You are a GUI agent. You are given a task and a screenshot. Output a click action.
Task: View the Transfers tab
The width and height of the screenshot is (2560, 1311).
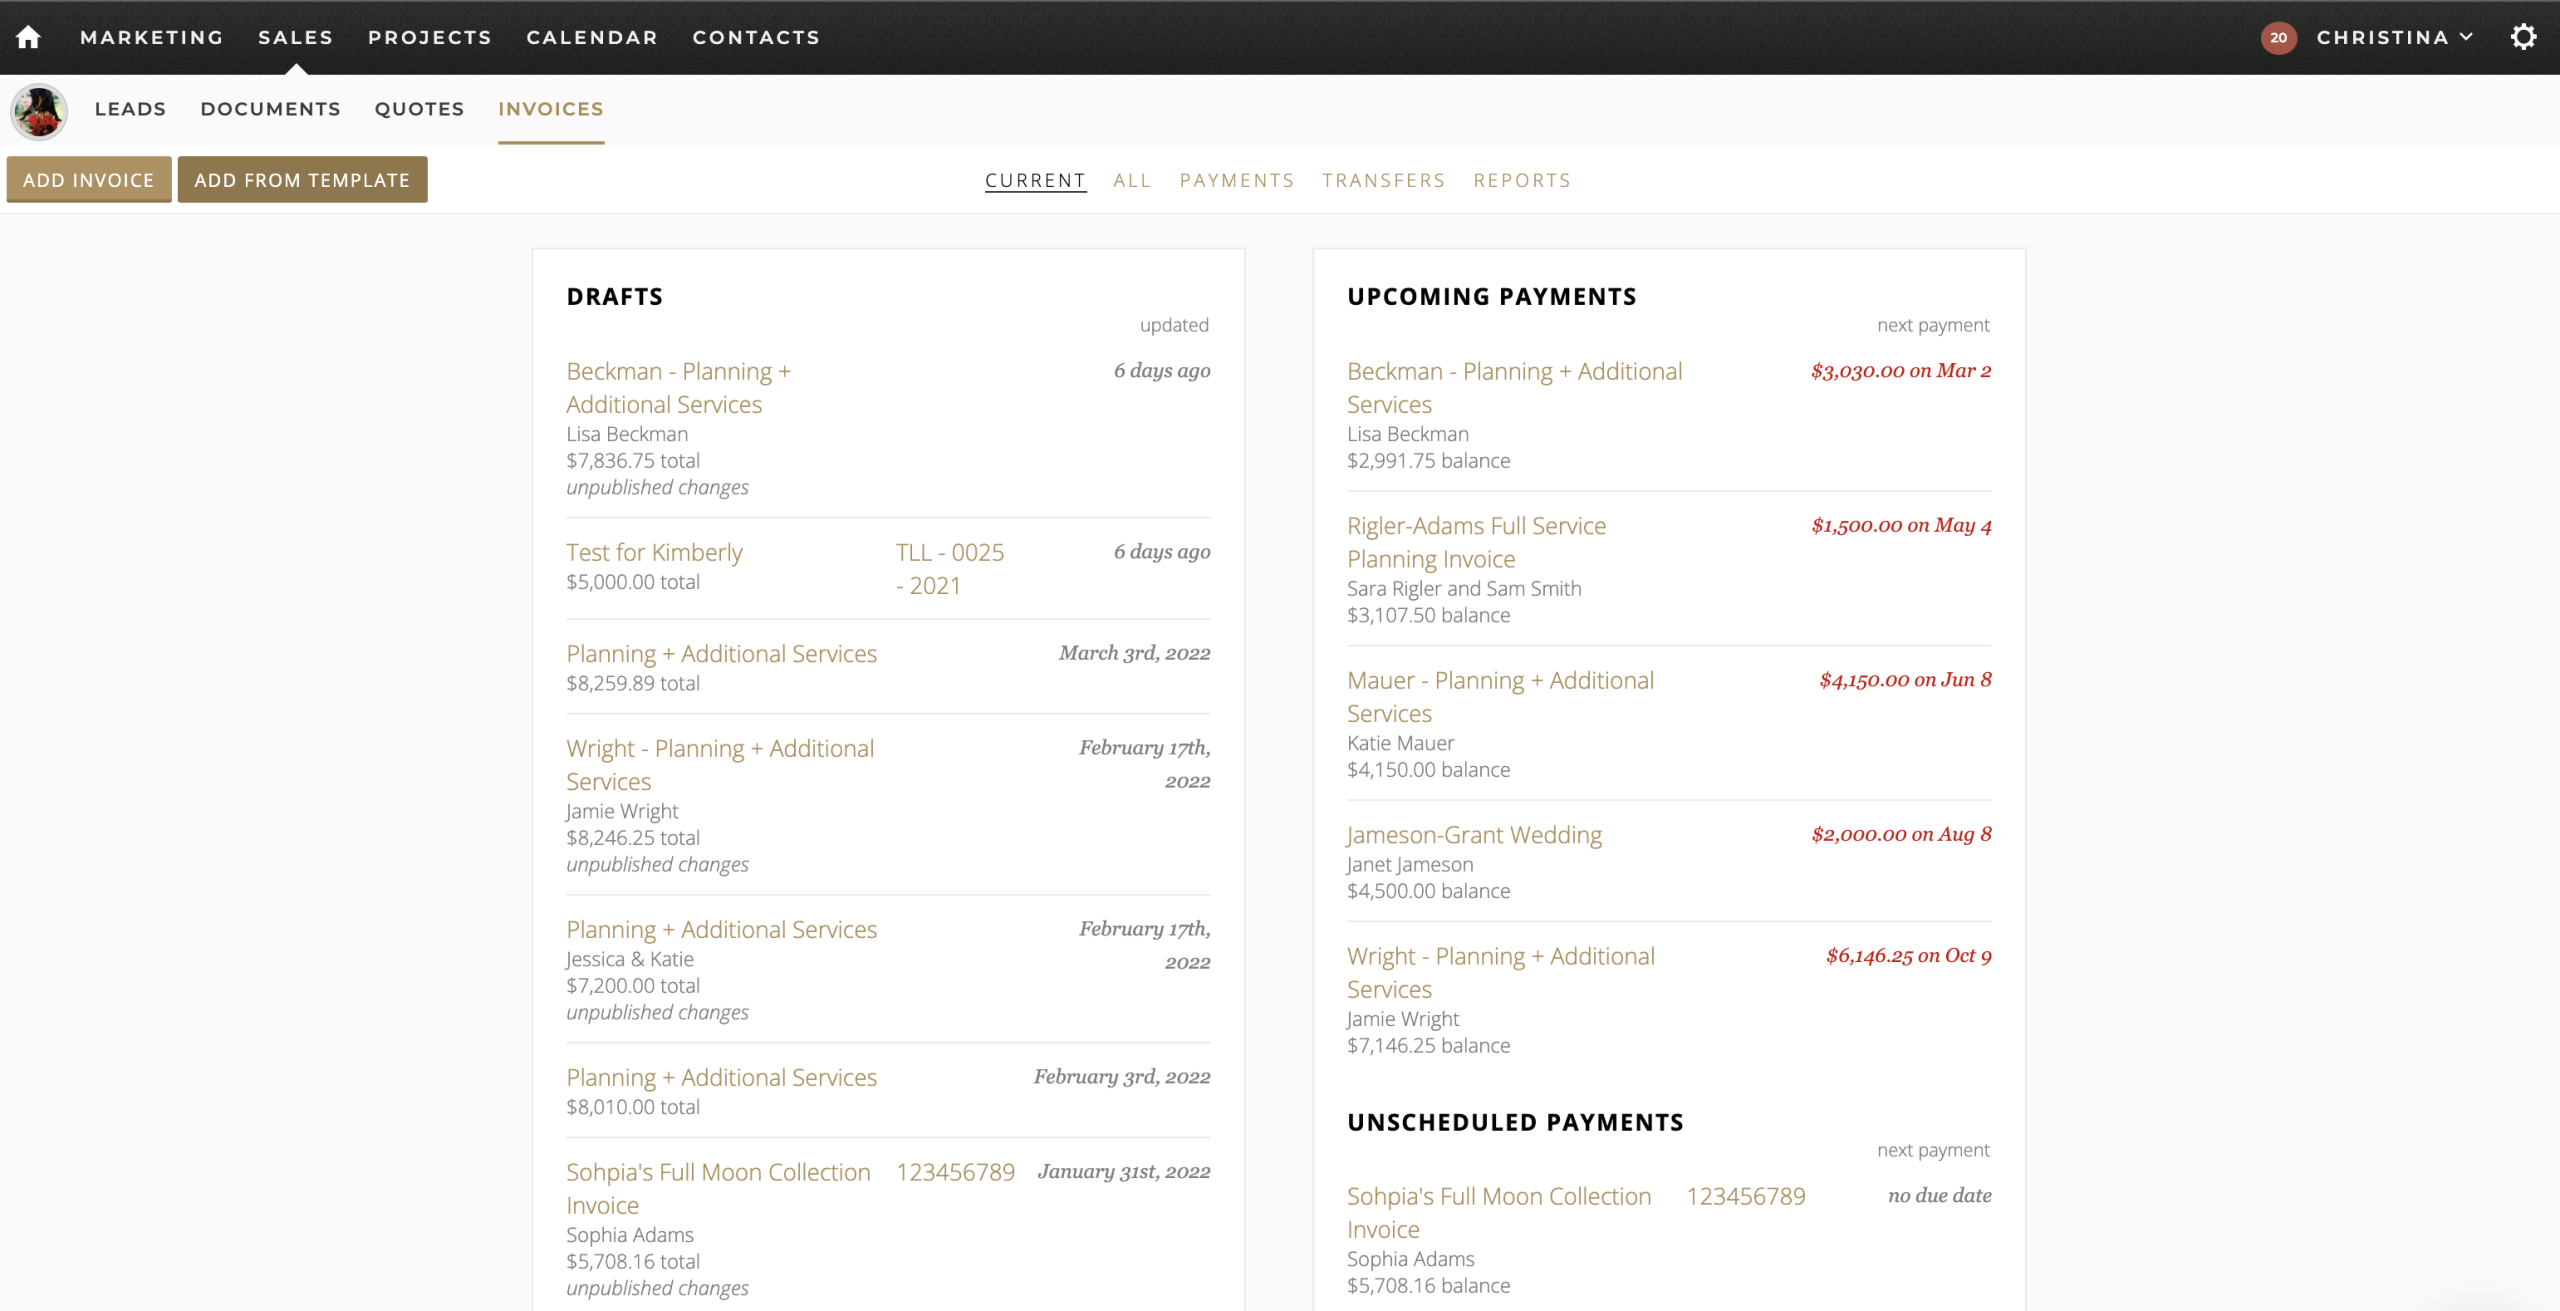tap(1383, 180)
